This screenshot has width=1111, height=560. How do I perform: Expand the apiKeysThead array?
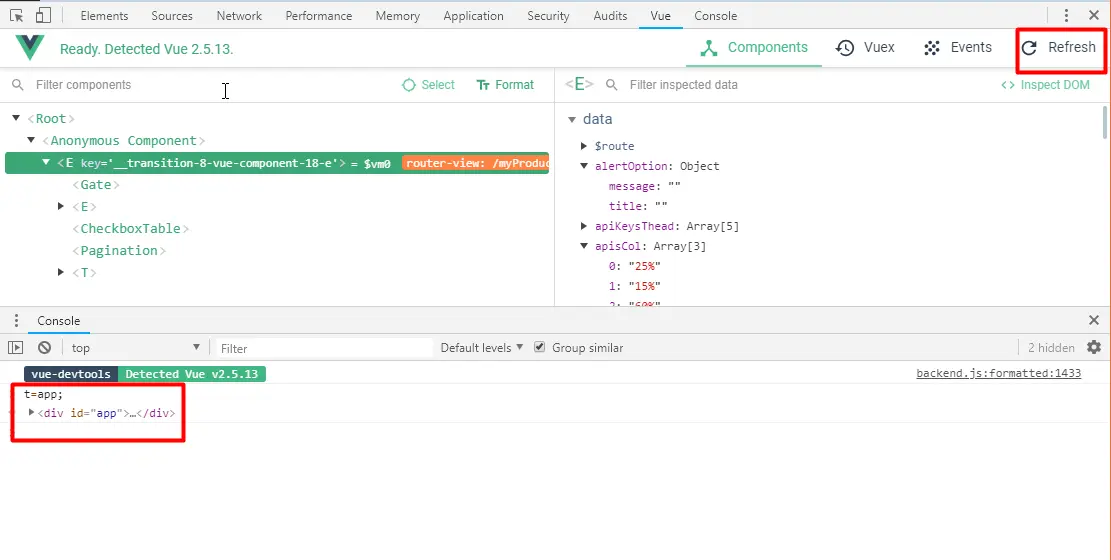point(584,226)
